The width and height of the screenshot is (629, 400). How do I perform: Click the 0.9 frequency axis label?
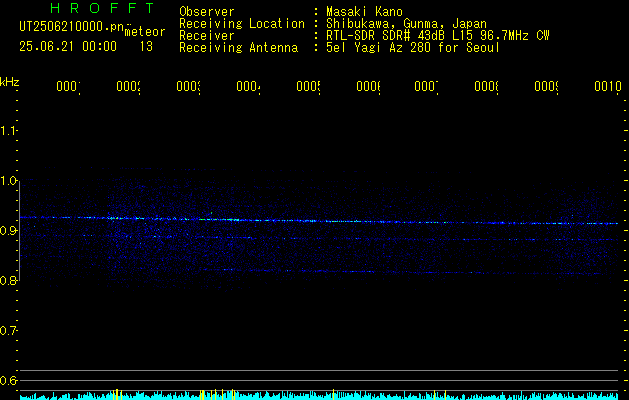point(8,230)
